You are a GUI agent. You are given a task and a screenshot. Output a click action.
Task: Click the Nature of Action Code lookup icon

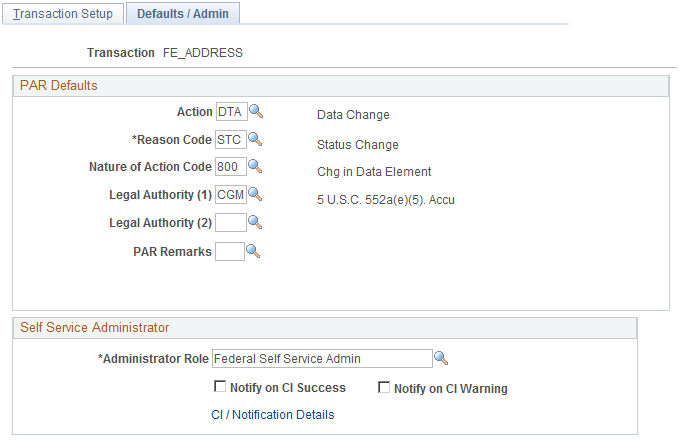(x=256, y=167)
